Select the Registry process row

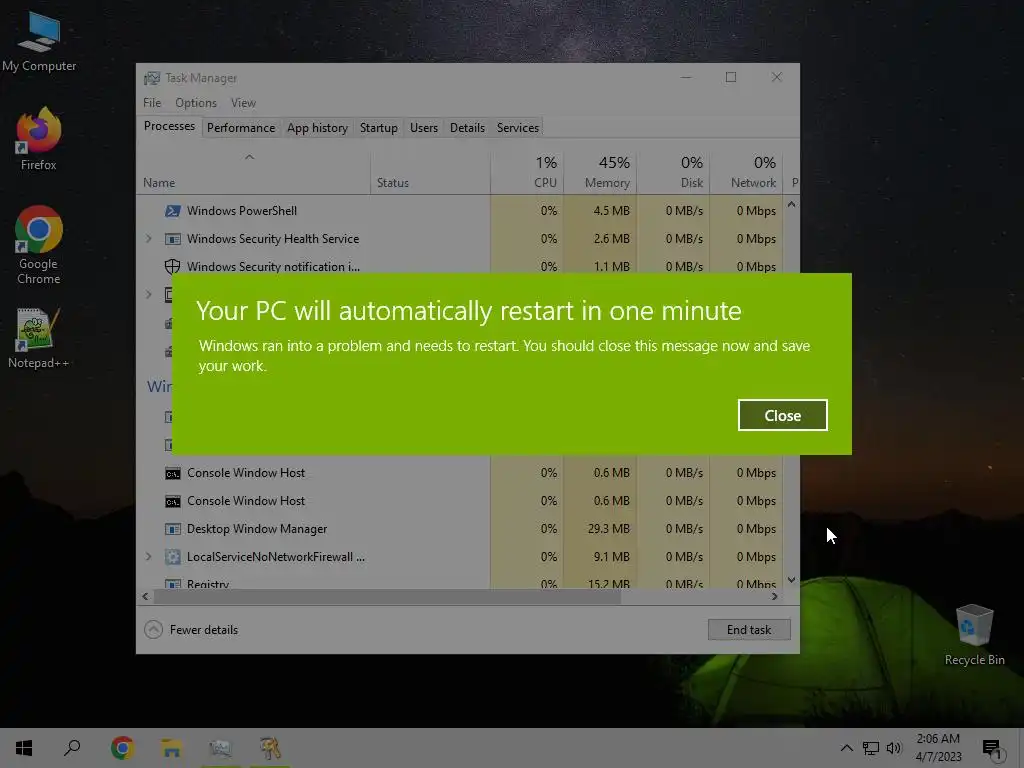460,583
